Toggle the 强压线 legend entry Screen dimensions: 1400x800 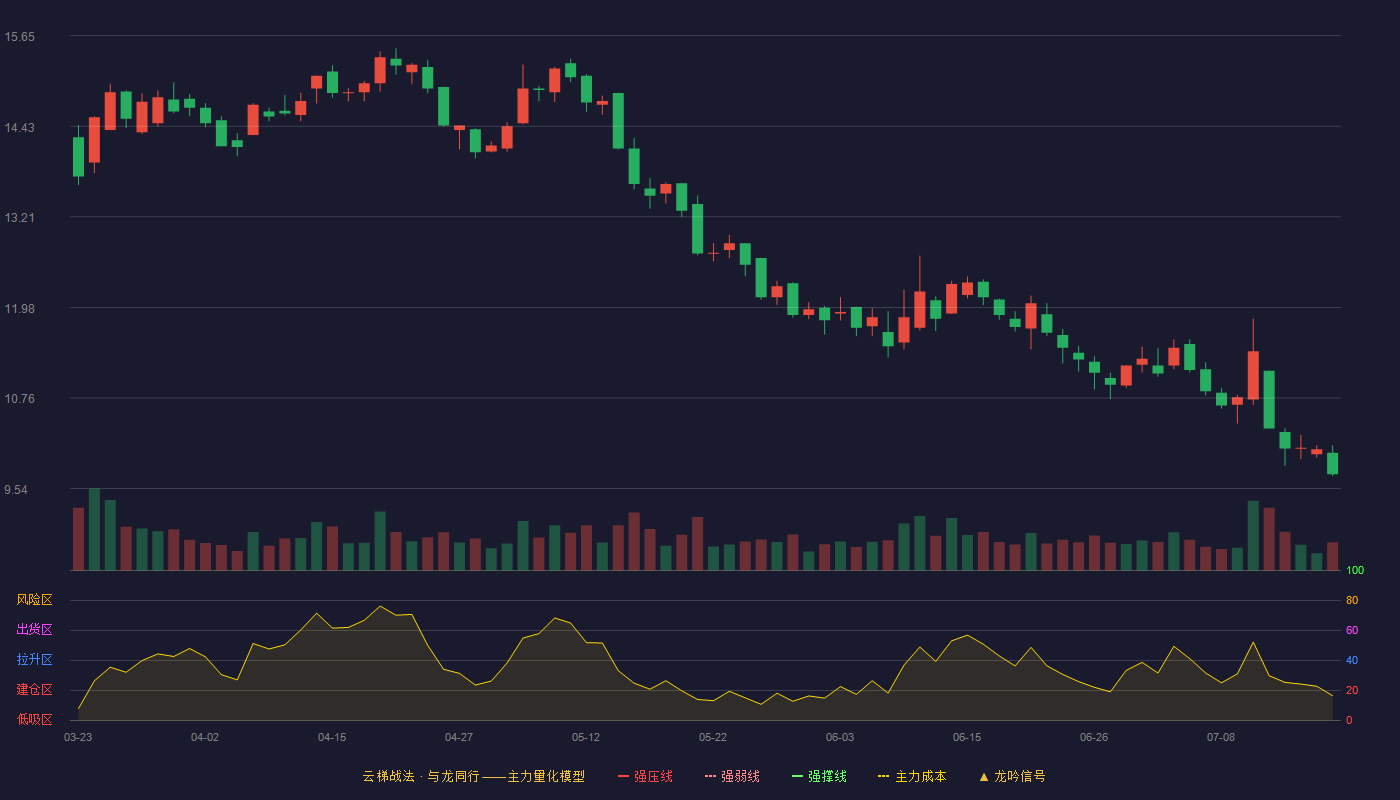tap(645, 776)
